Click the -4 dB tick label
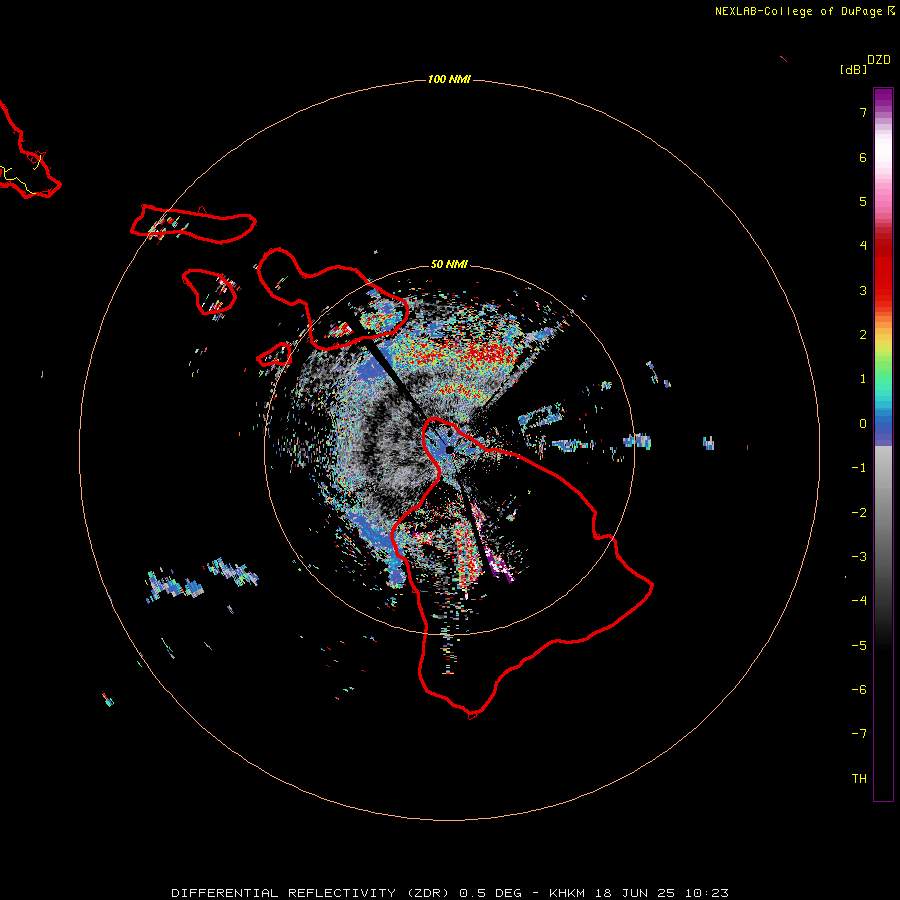The width and height of the screenshot is (900, 900). click(859, 601)
